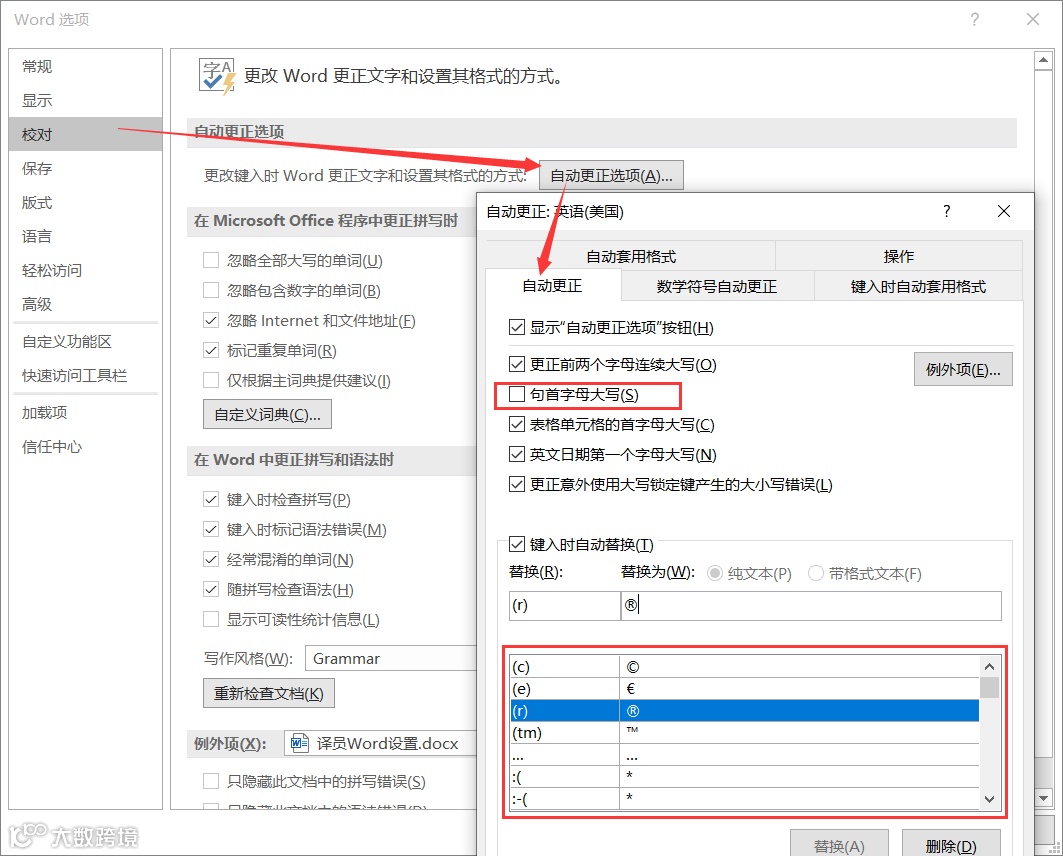This screenshot has height=856, width=1063.
Task: Toggle 忽略包含数字的单词 checkbox
Action: (x=211, y=290)
